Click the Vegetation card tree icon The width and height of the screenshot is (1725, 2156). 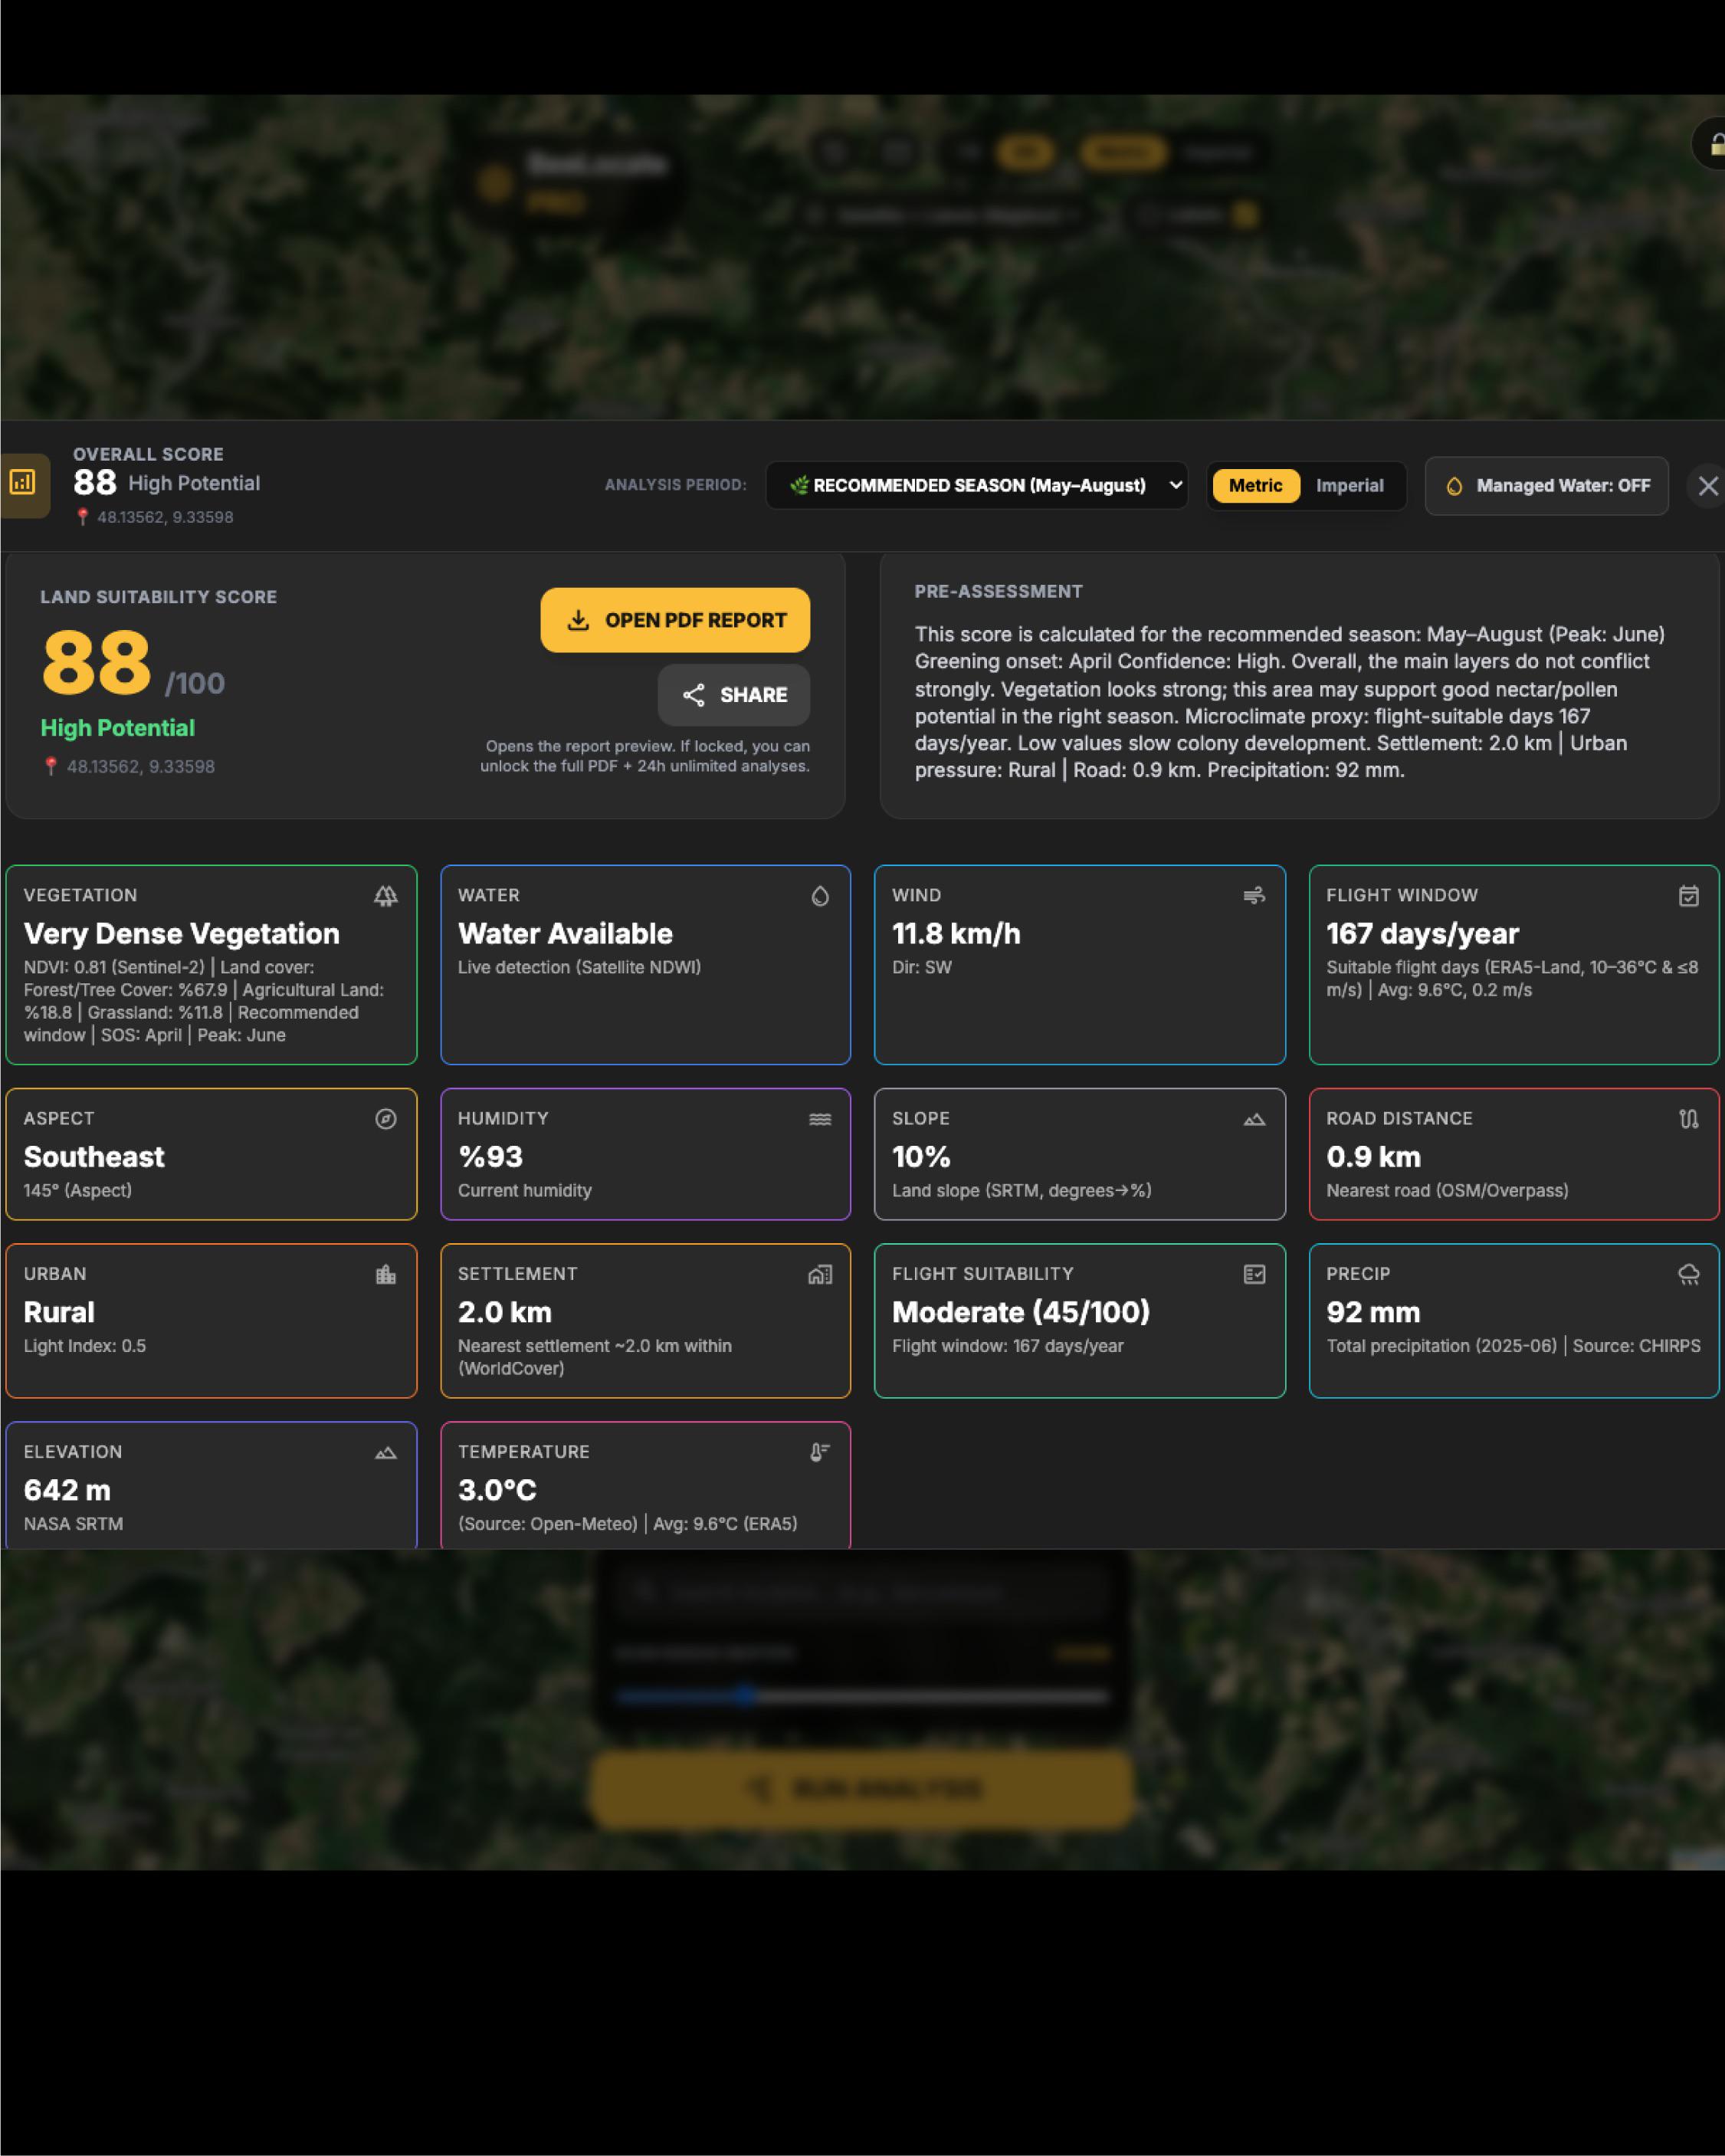386,896
